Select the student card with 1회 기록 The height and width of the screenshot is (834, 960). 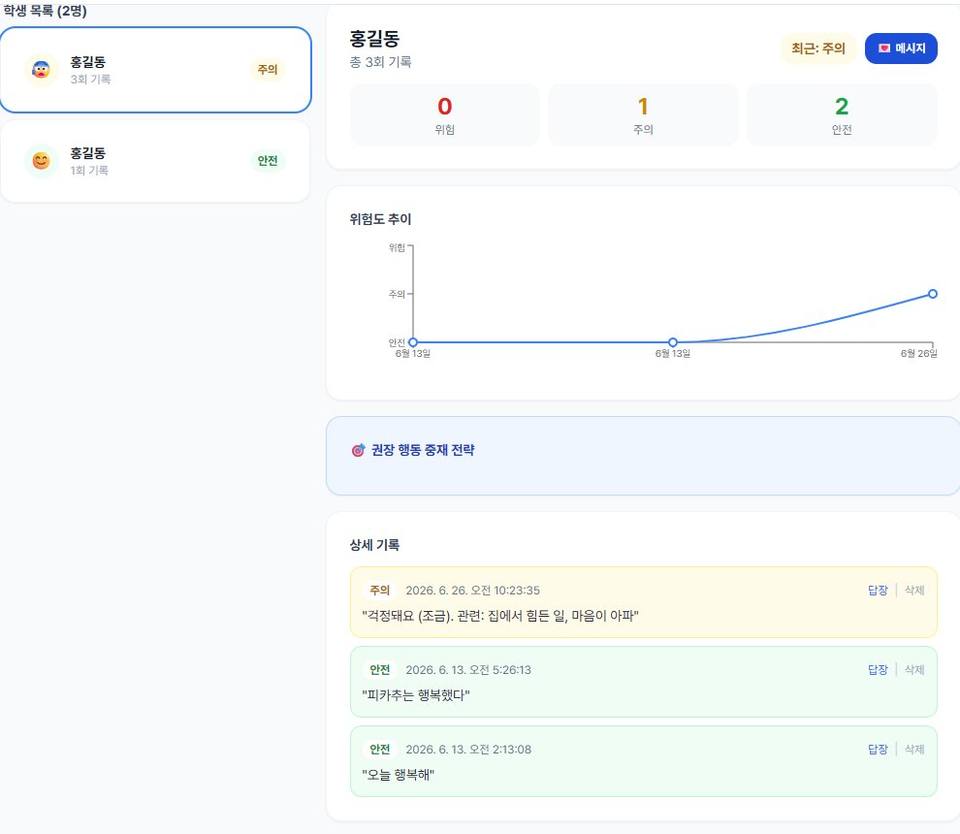[156, 161]
